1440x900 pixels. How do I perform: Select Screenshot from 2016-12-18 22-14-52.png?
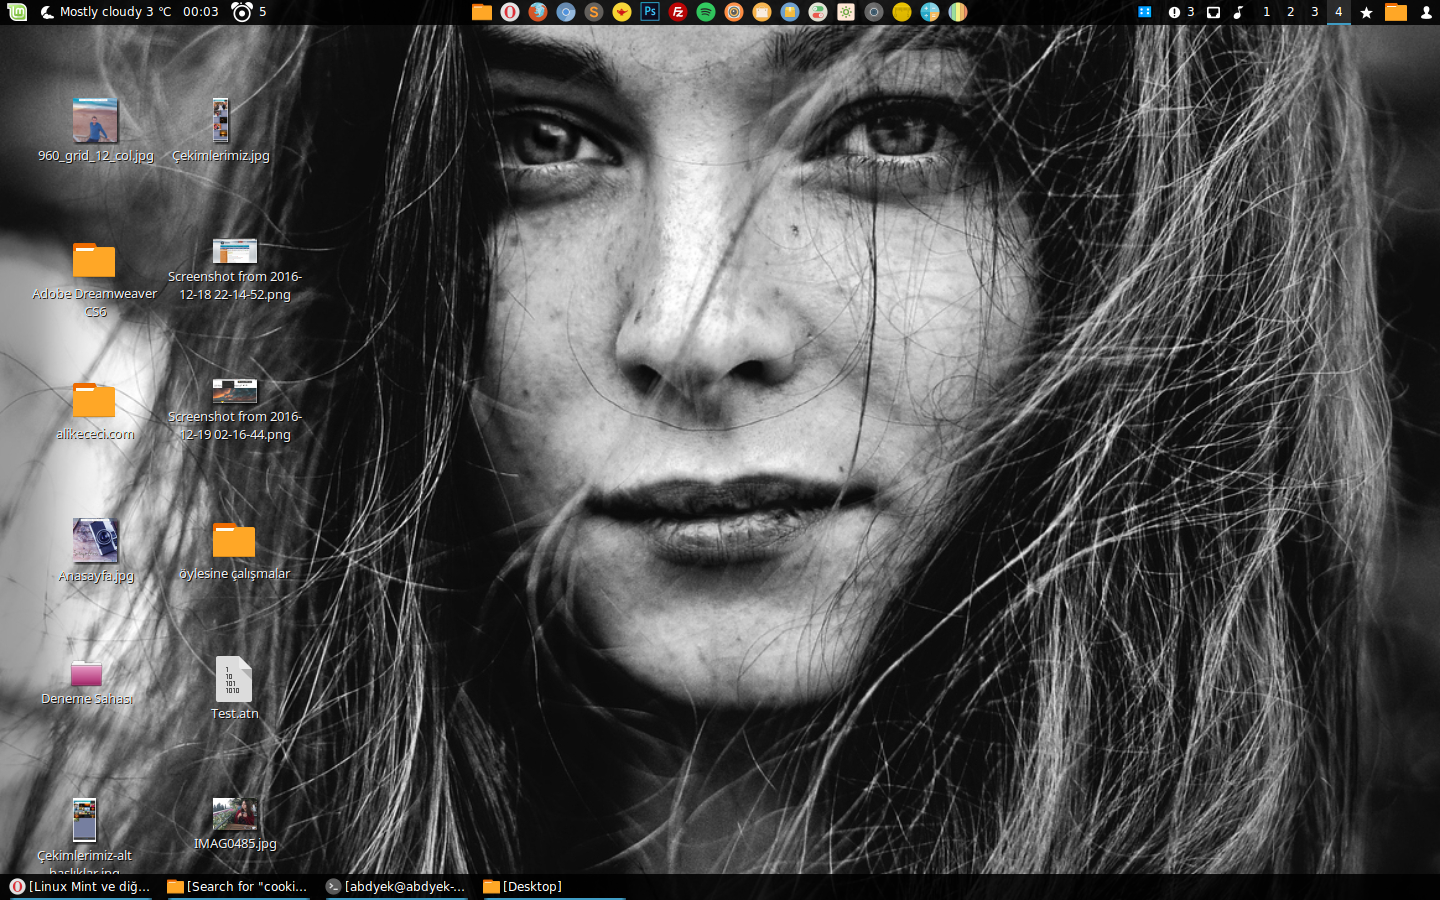(x=235, y=270)
